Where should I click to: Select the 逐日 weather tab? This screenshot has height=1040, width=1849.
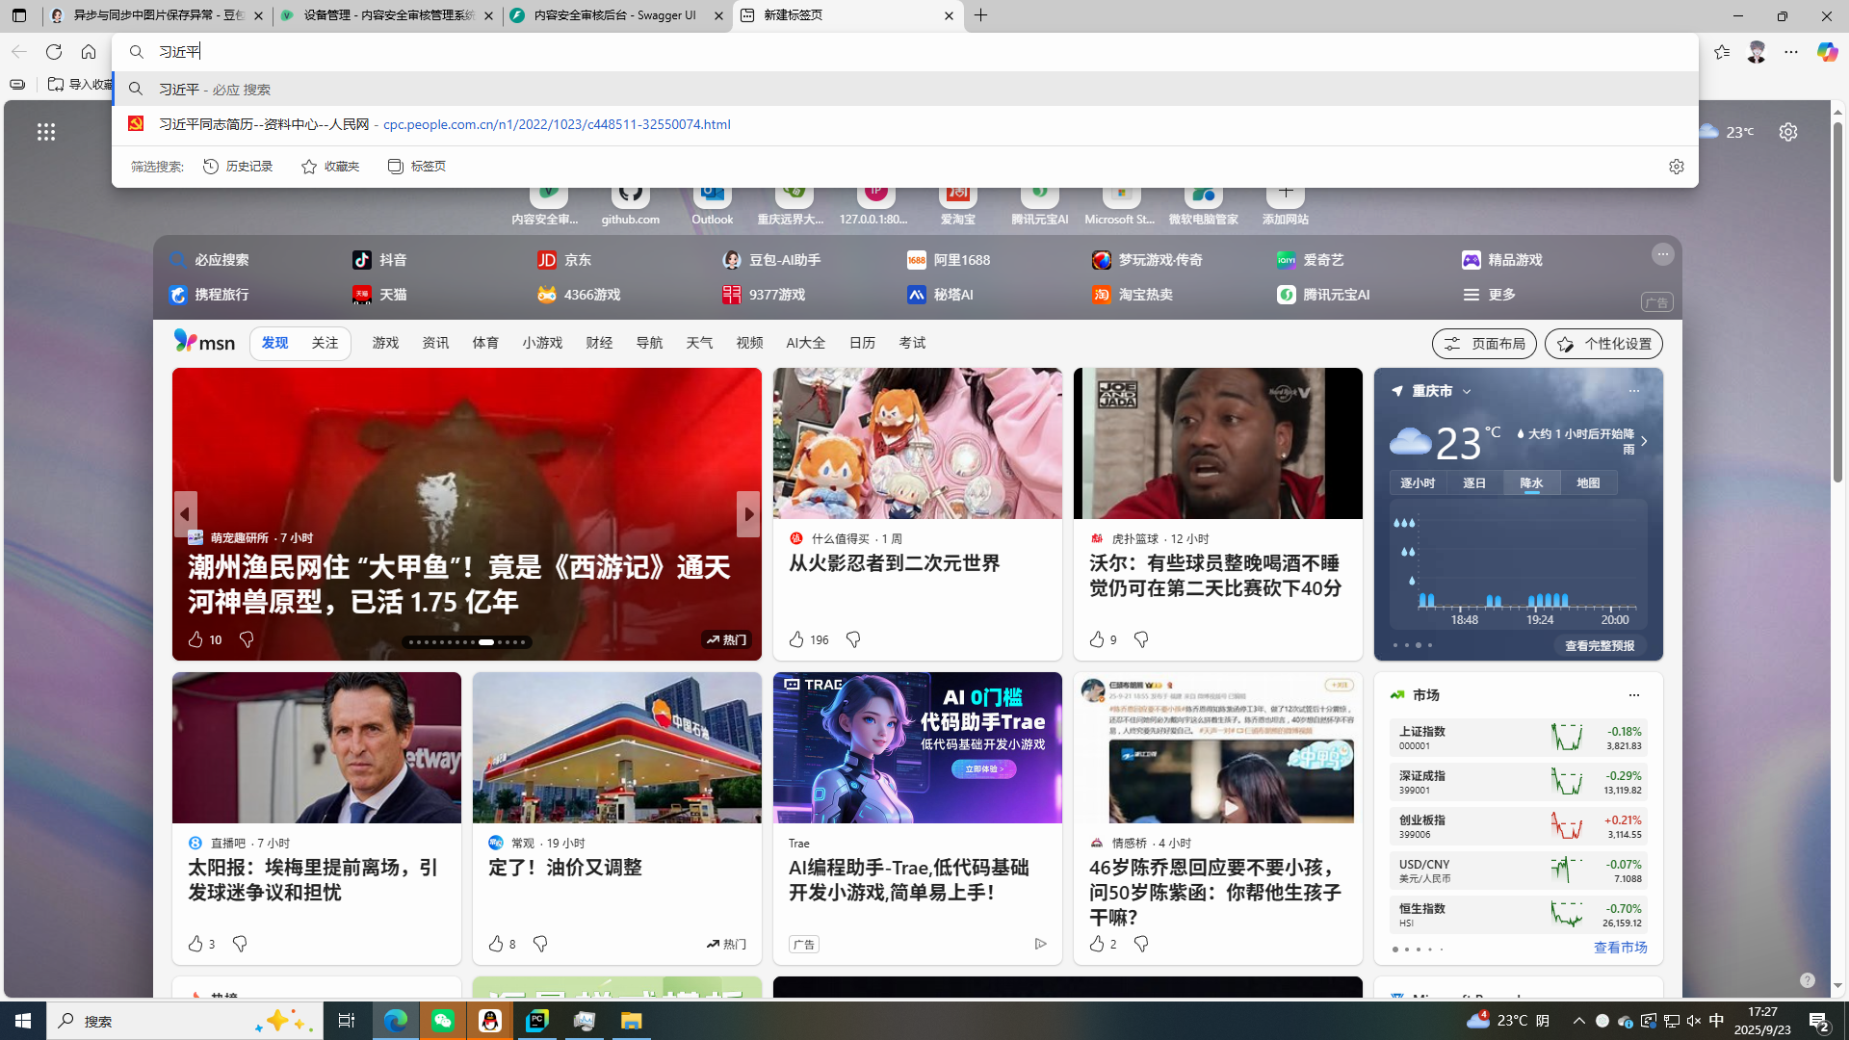pos(1474,483)
